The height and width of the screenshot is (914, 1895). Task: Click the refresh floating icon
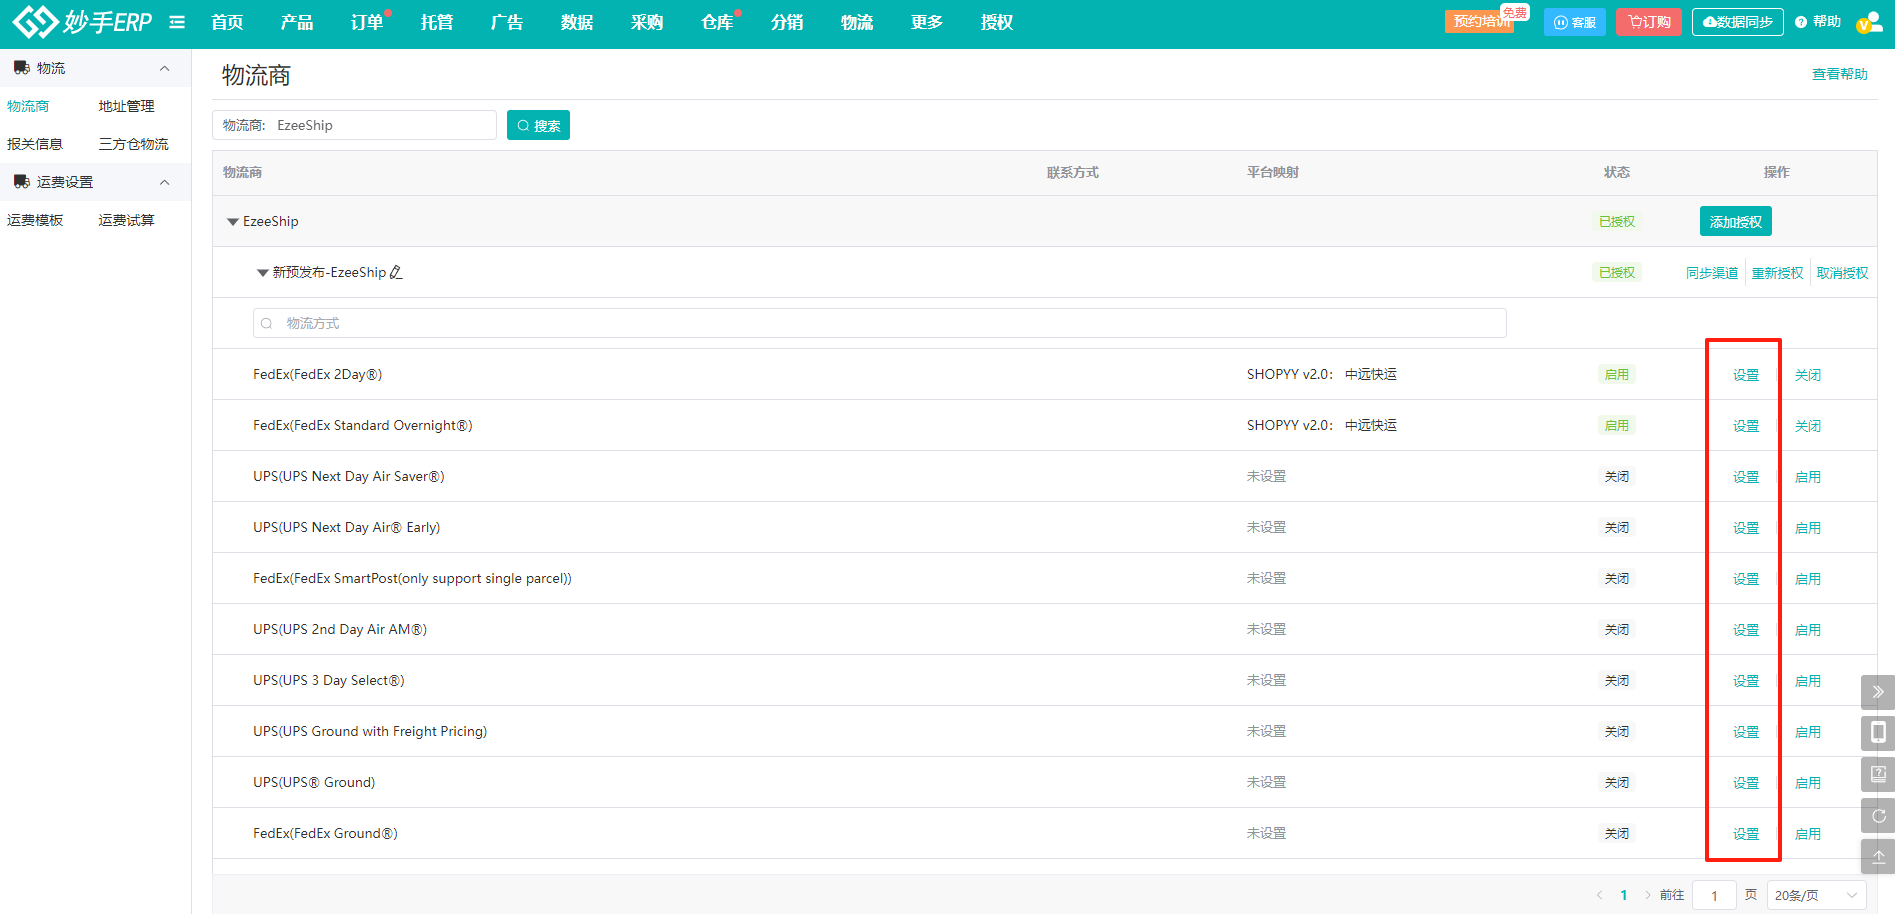[x=1877, y=815]
